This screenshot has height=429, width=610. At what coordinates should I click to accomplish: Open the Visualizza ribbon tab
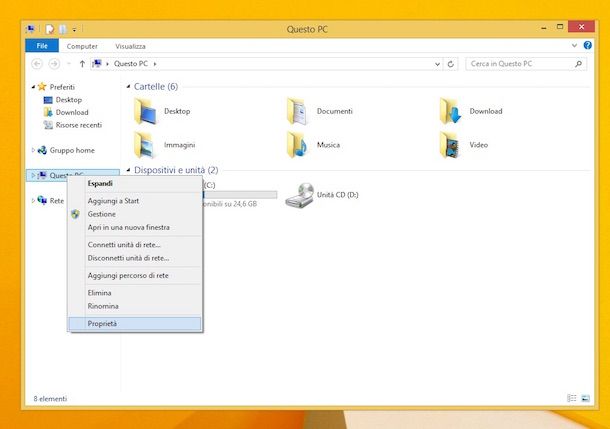pos(130,46)
